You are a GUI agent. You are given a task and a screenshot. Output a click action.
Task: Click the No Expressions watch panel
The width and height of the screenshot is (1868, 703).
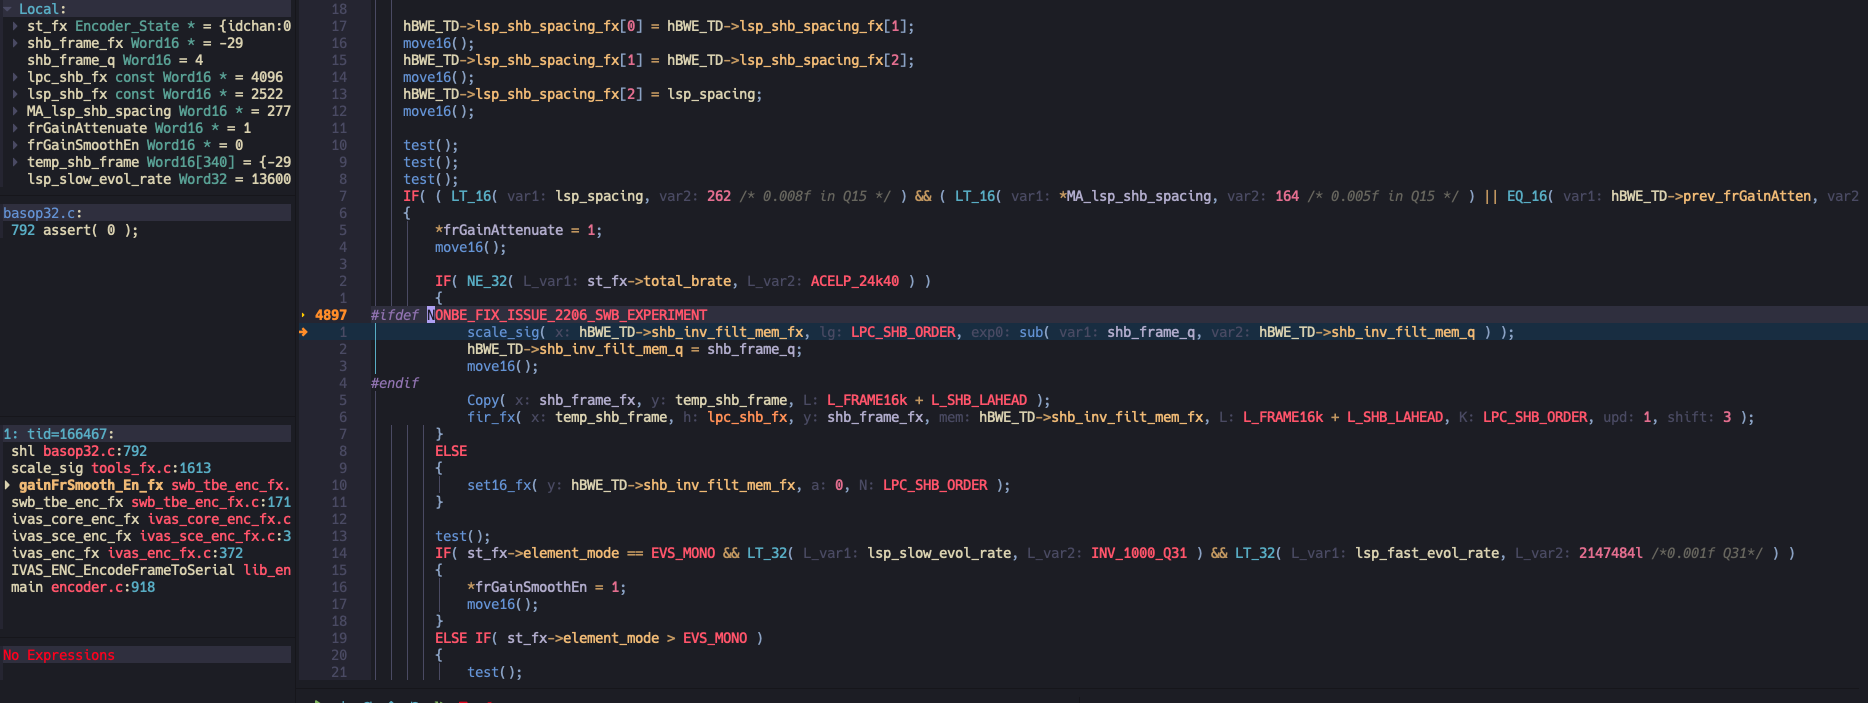pyautogui.click(x=59, y=655)
